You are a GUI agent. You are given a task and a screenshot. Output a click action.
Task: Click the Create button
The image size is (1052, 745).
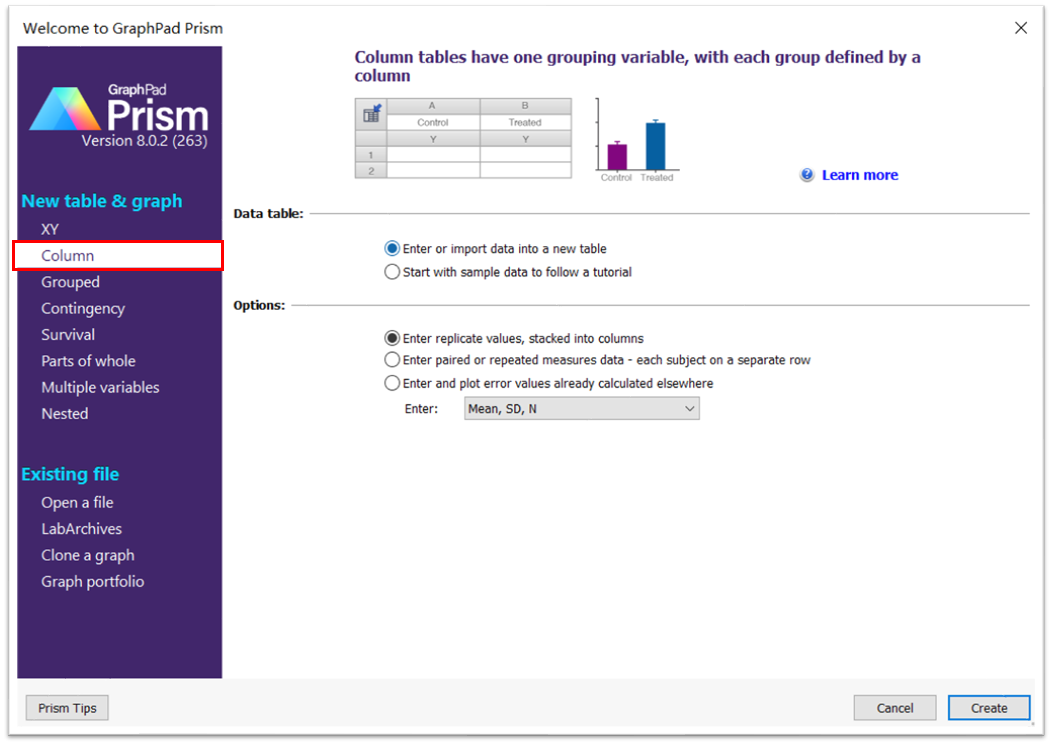[989, 708]
